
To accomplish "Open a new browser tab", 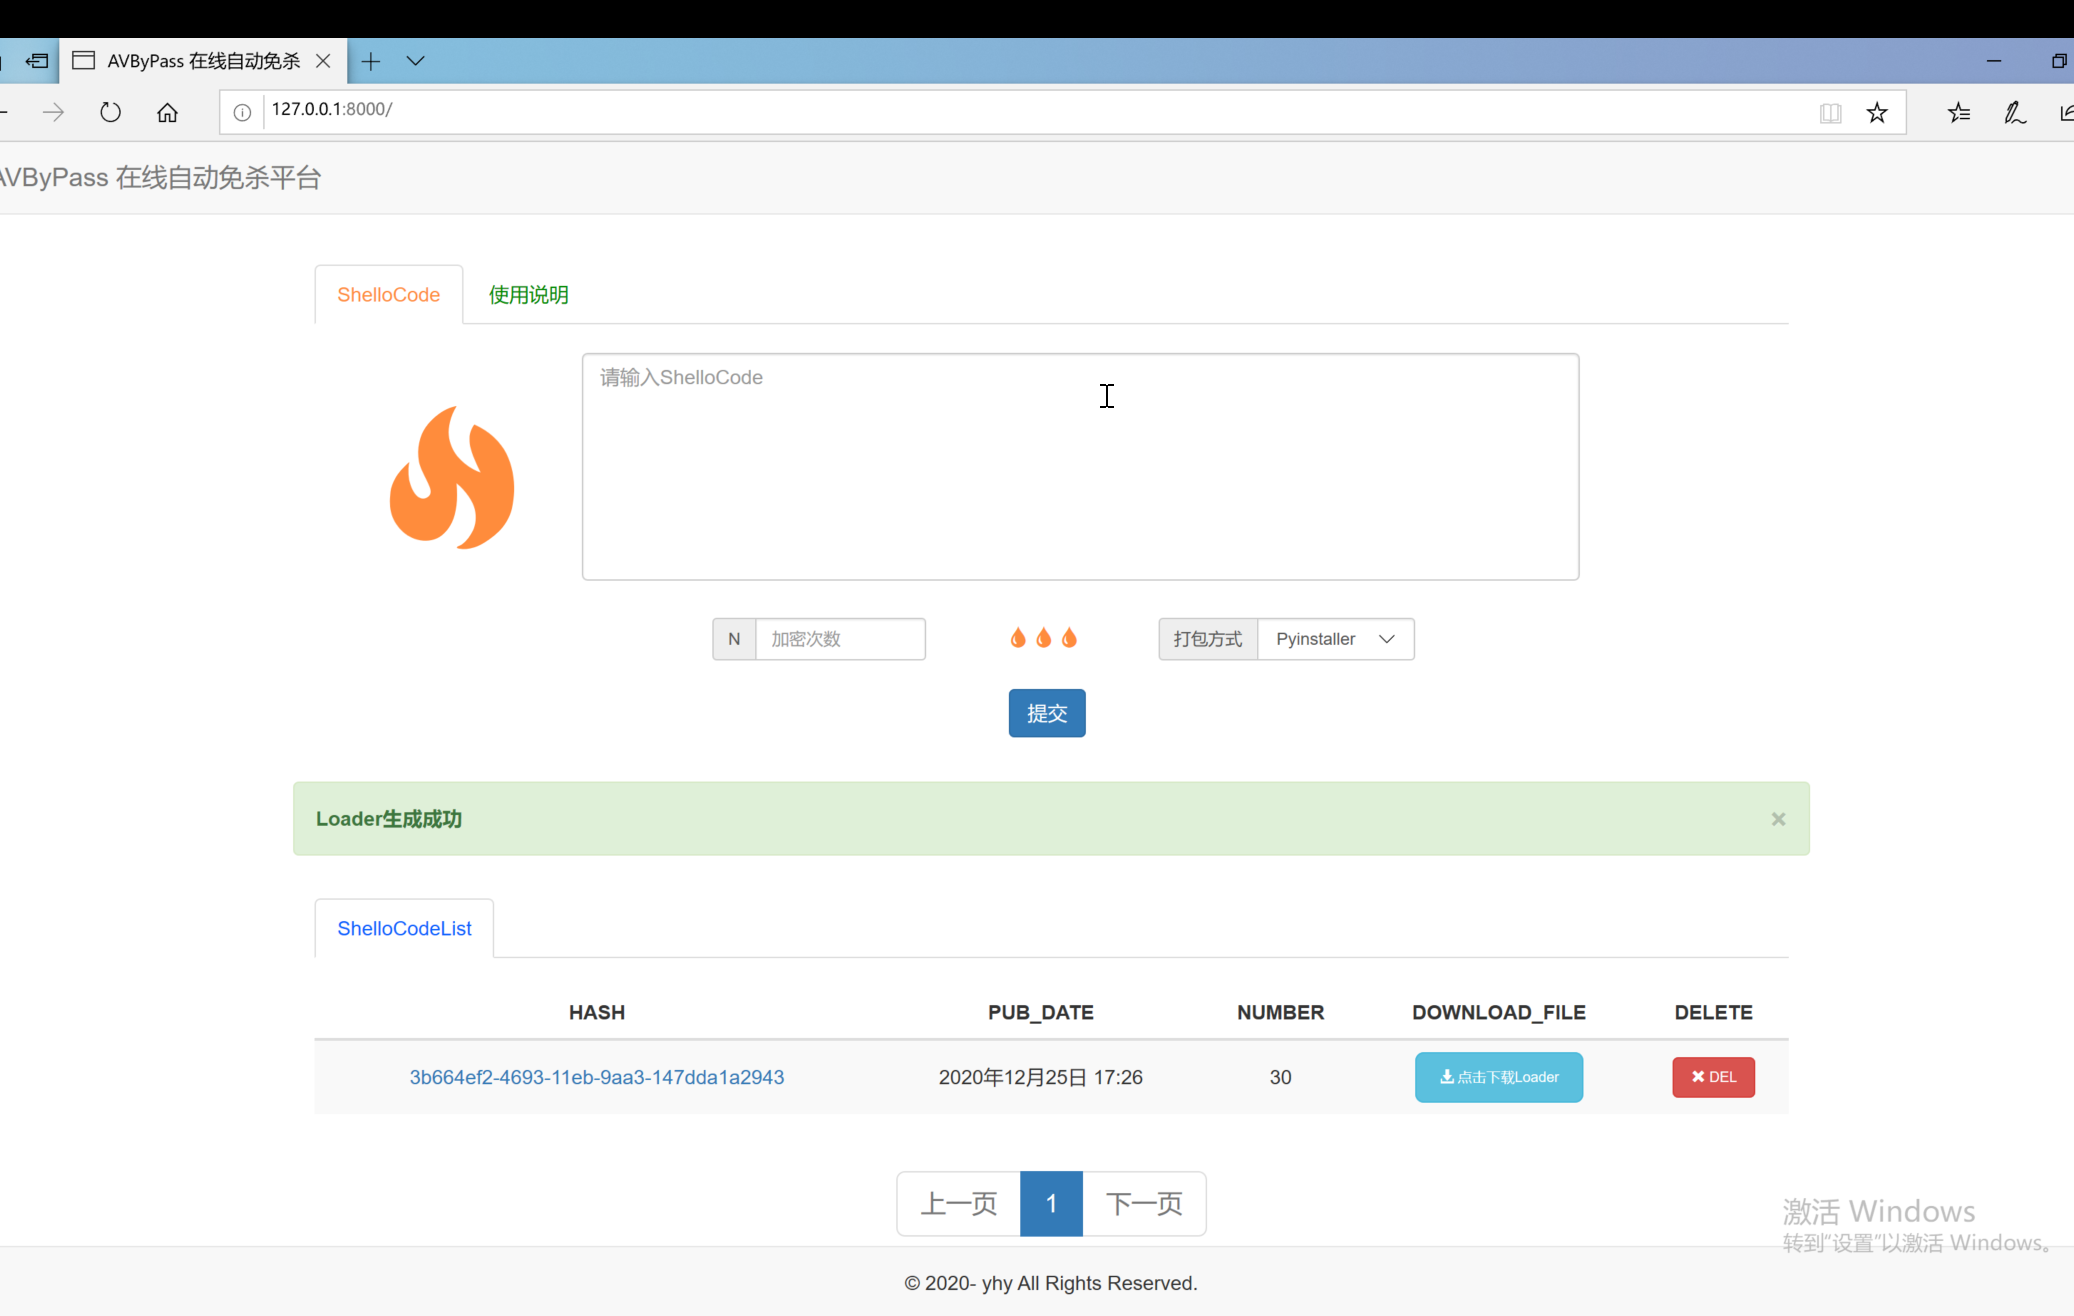I will click(x=371, y=61).
